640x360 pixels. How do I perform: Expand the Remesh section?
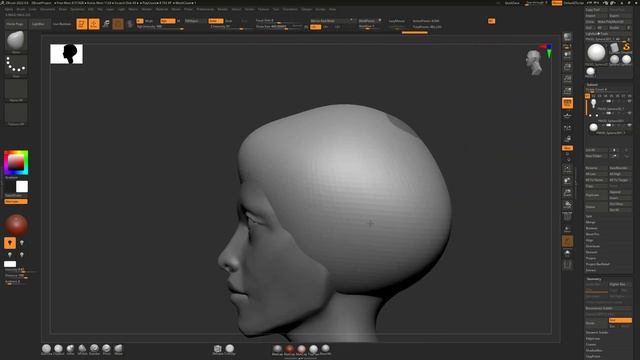click(591, 252)
